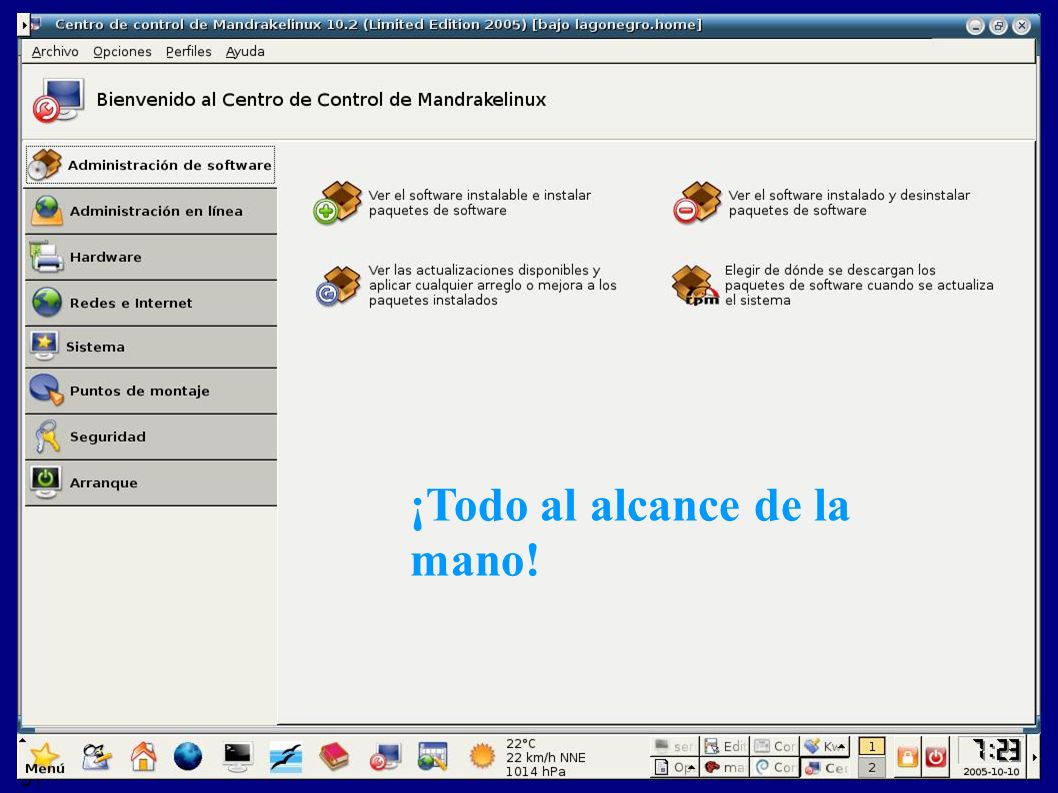Open the Arranque section

click(x=150, y=483)
